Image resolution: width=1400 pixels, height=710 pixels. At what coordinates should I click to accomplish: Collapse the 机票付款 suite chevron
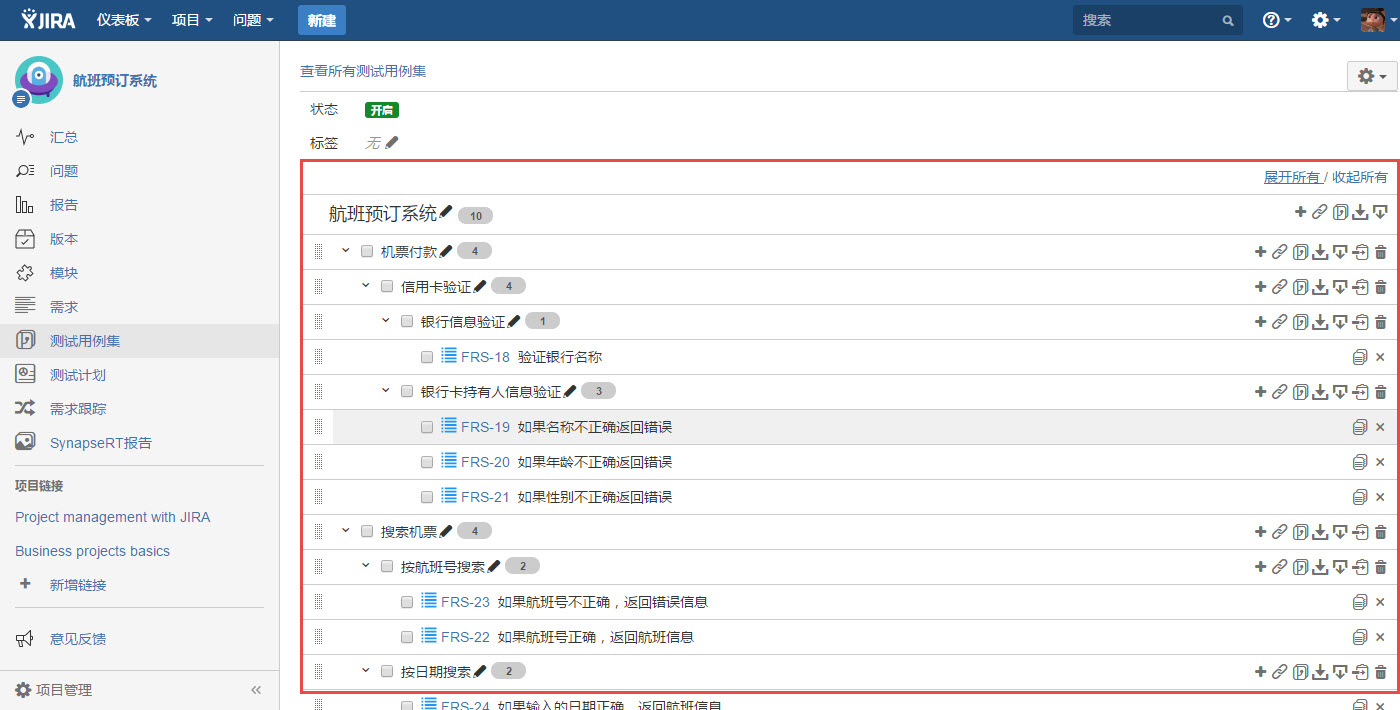(x=346, y=251)
